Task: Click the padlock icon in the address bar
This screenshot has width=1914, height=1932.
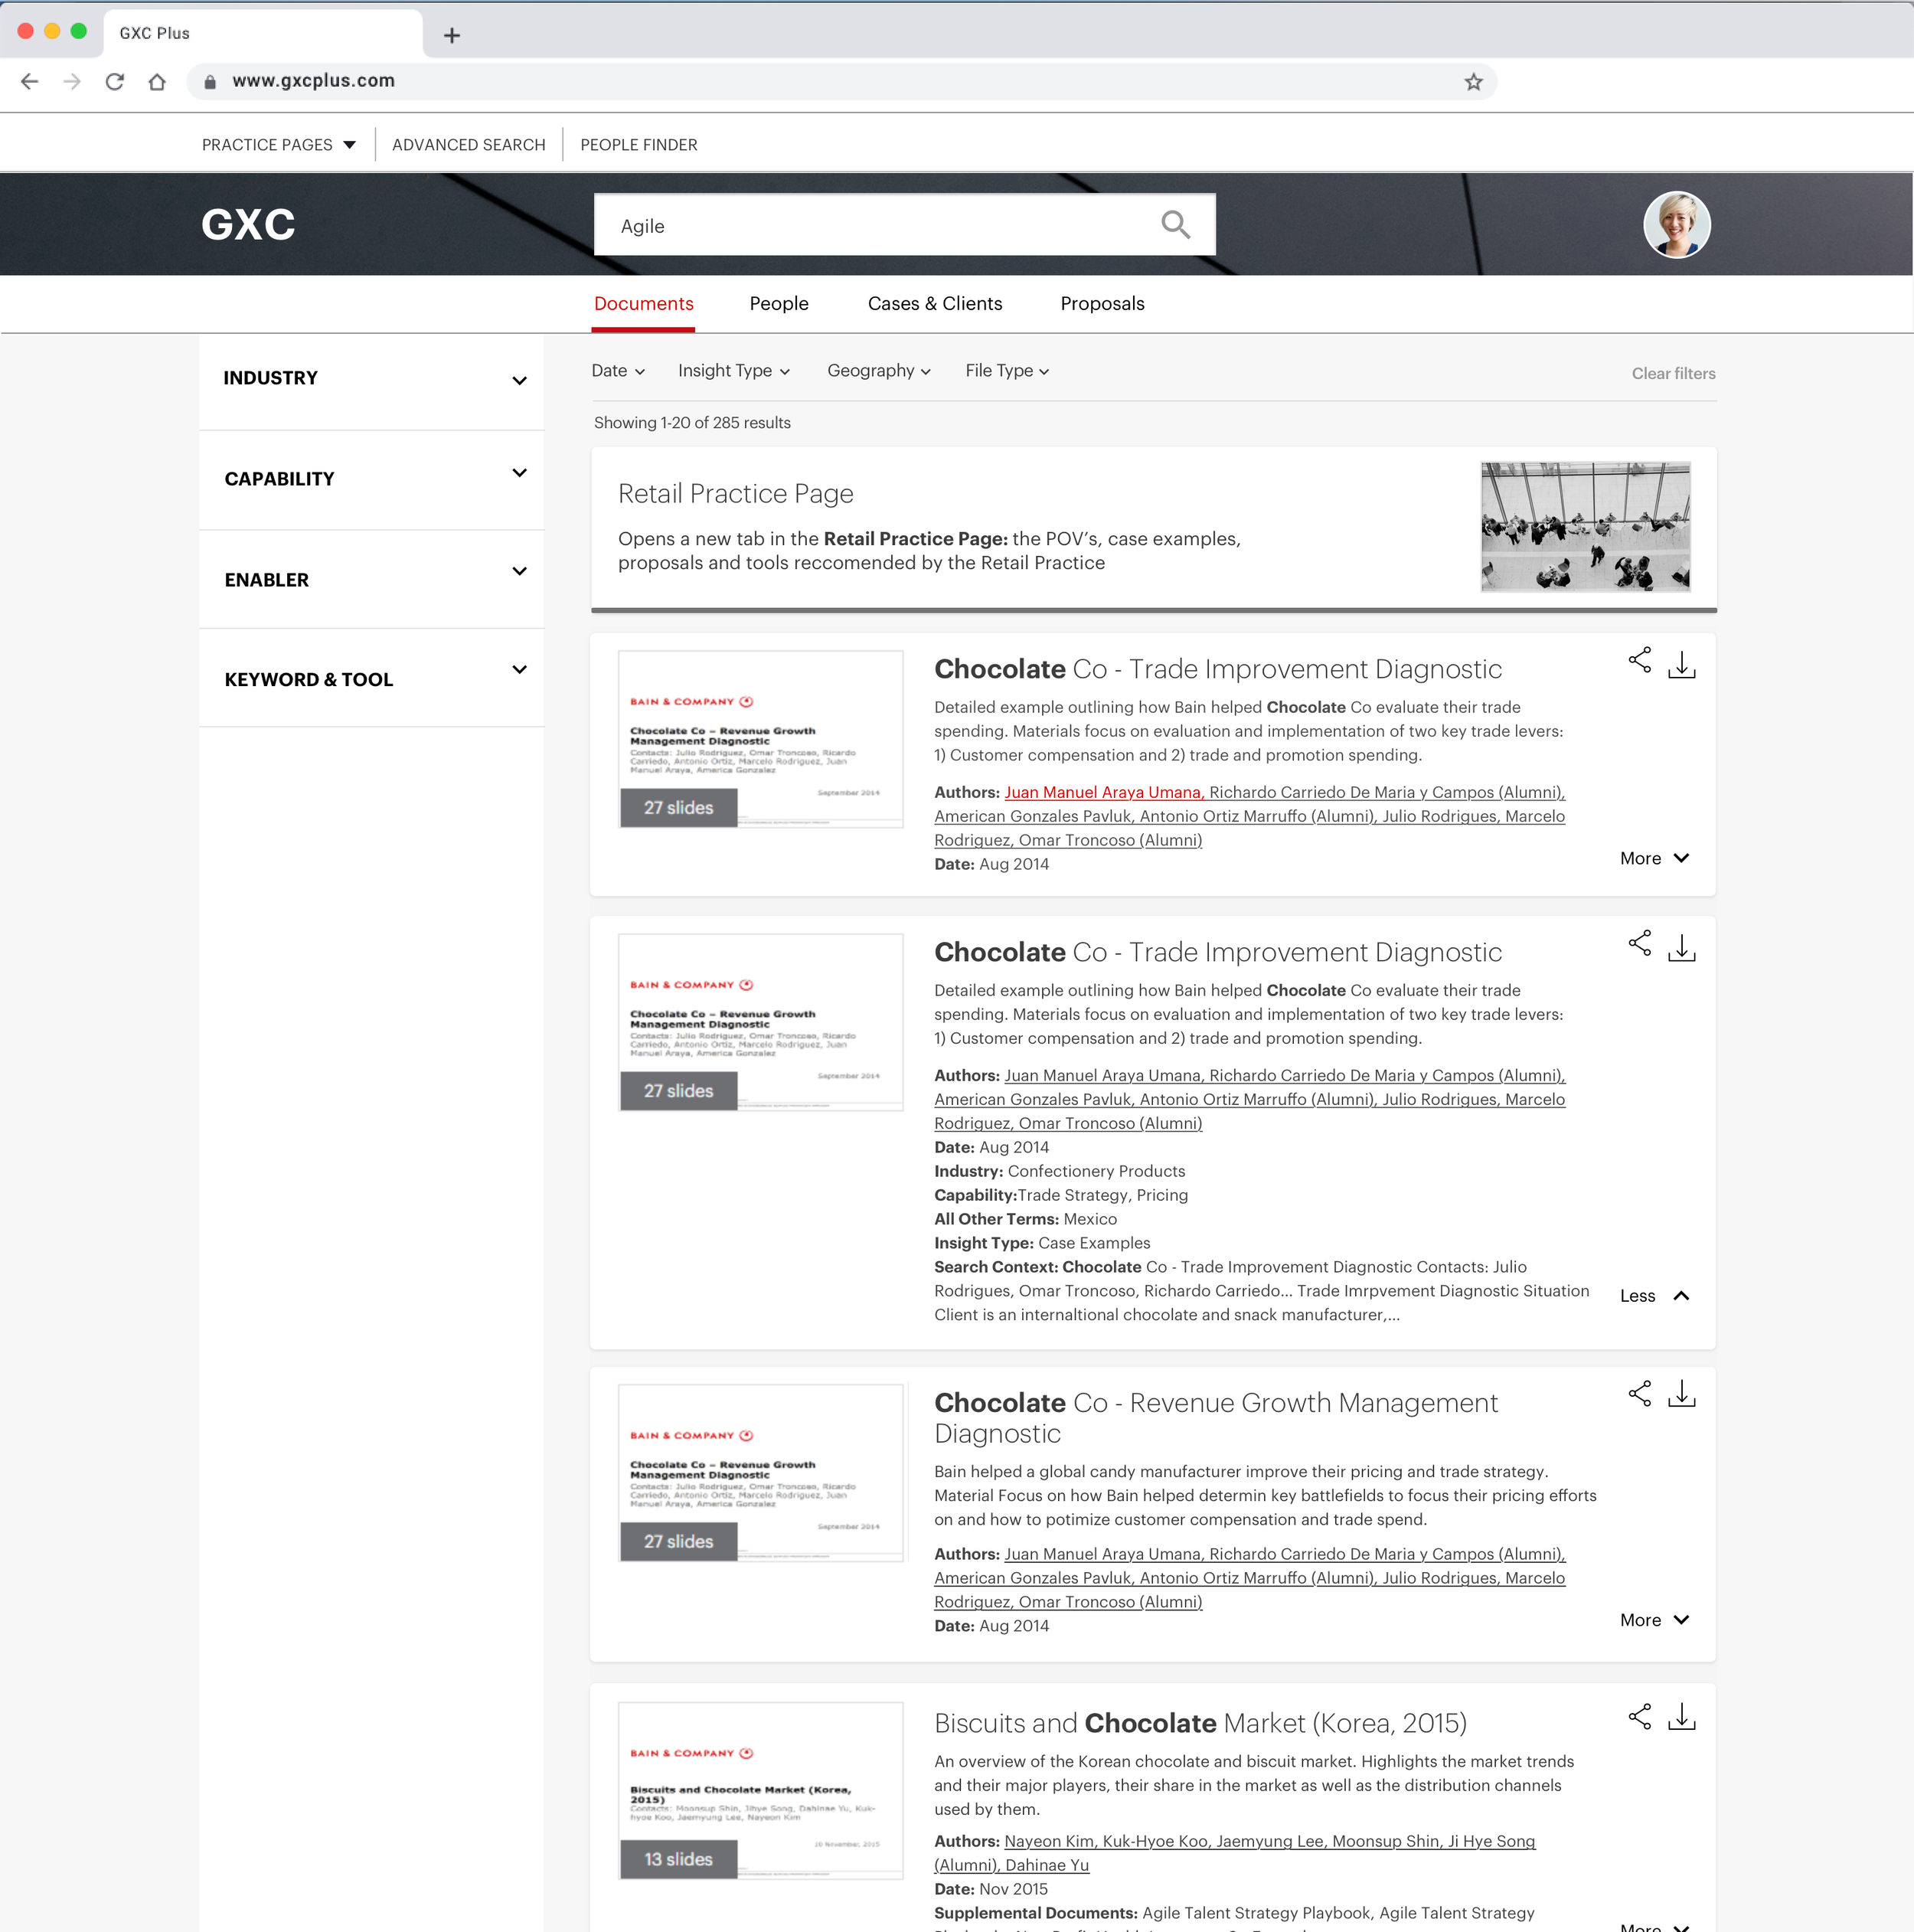Action: [210, 82]
